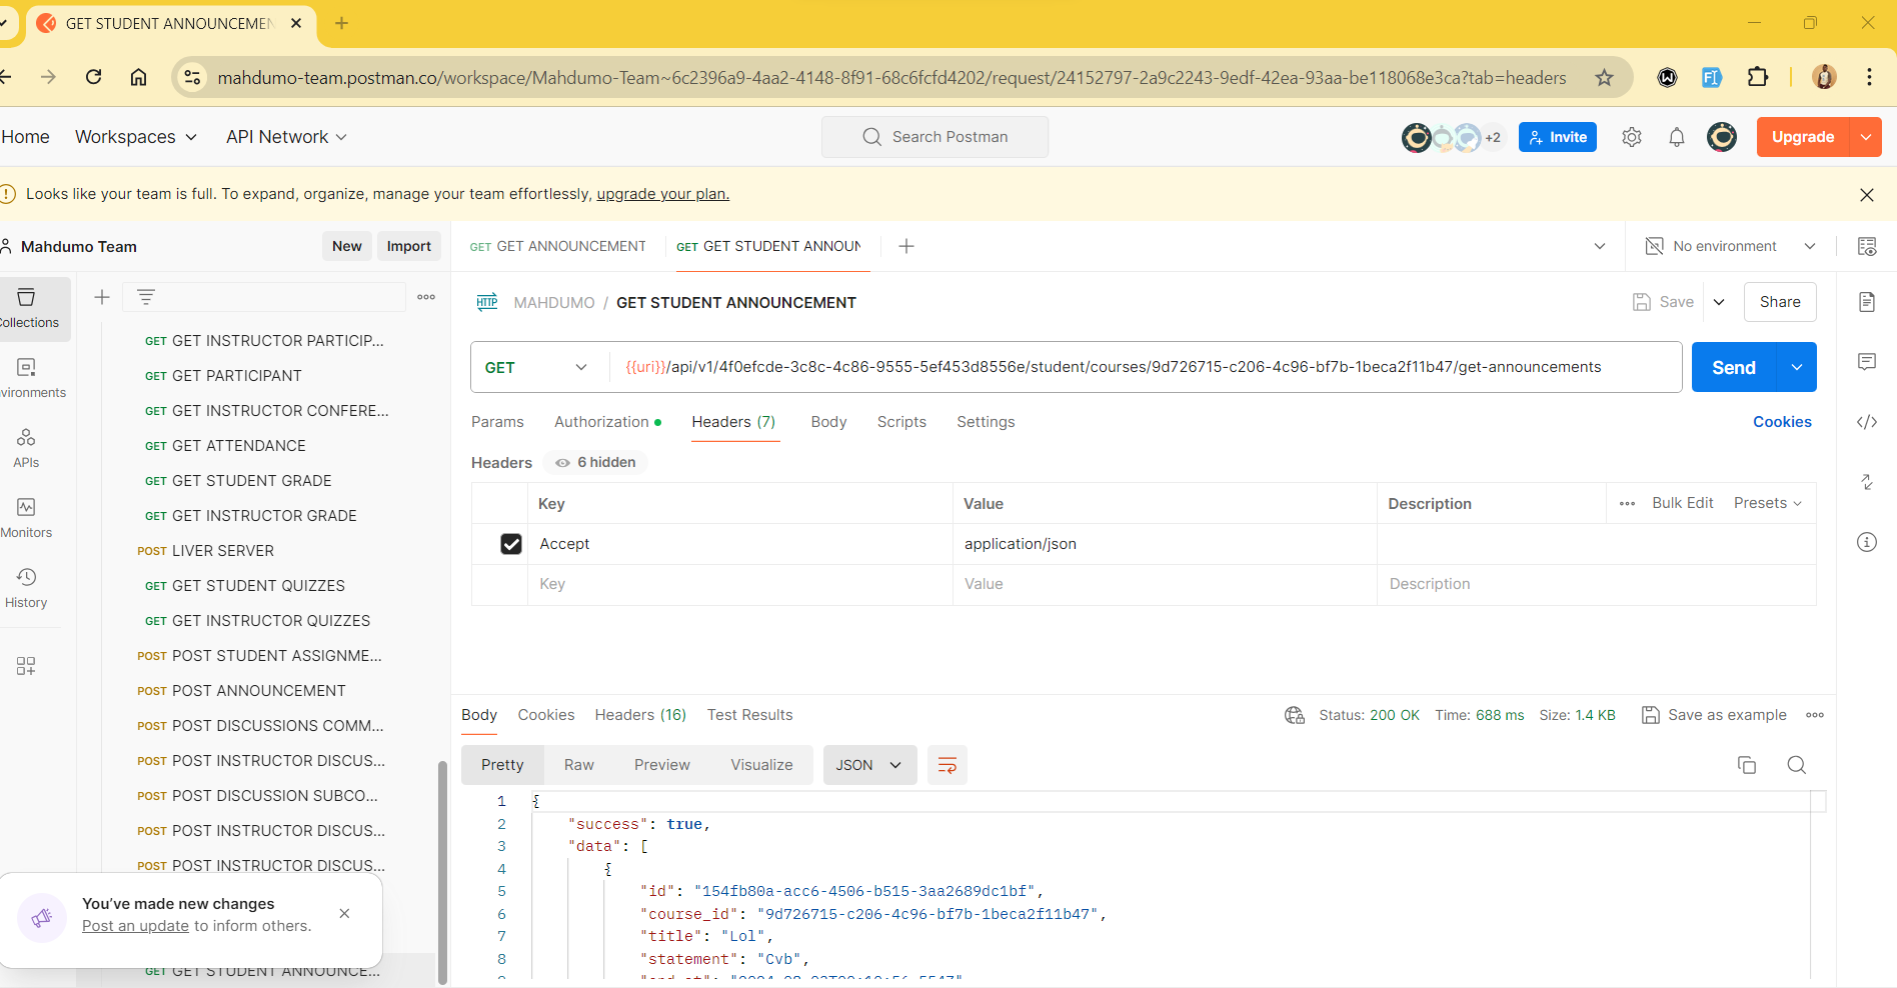Expand the Send button dropdown arrow
This screenshot has width=1897, height=988.
tap(1797, 367)
